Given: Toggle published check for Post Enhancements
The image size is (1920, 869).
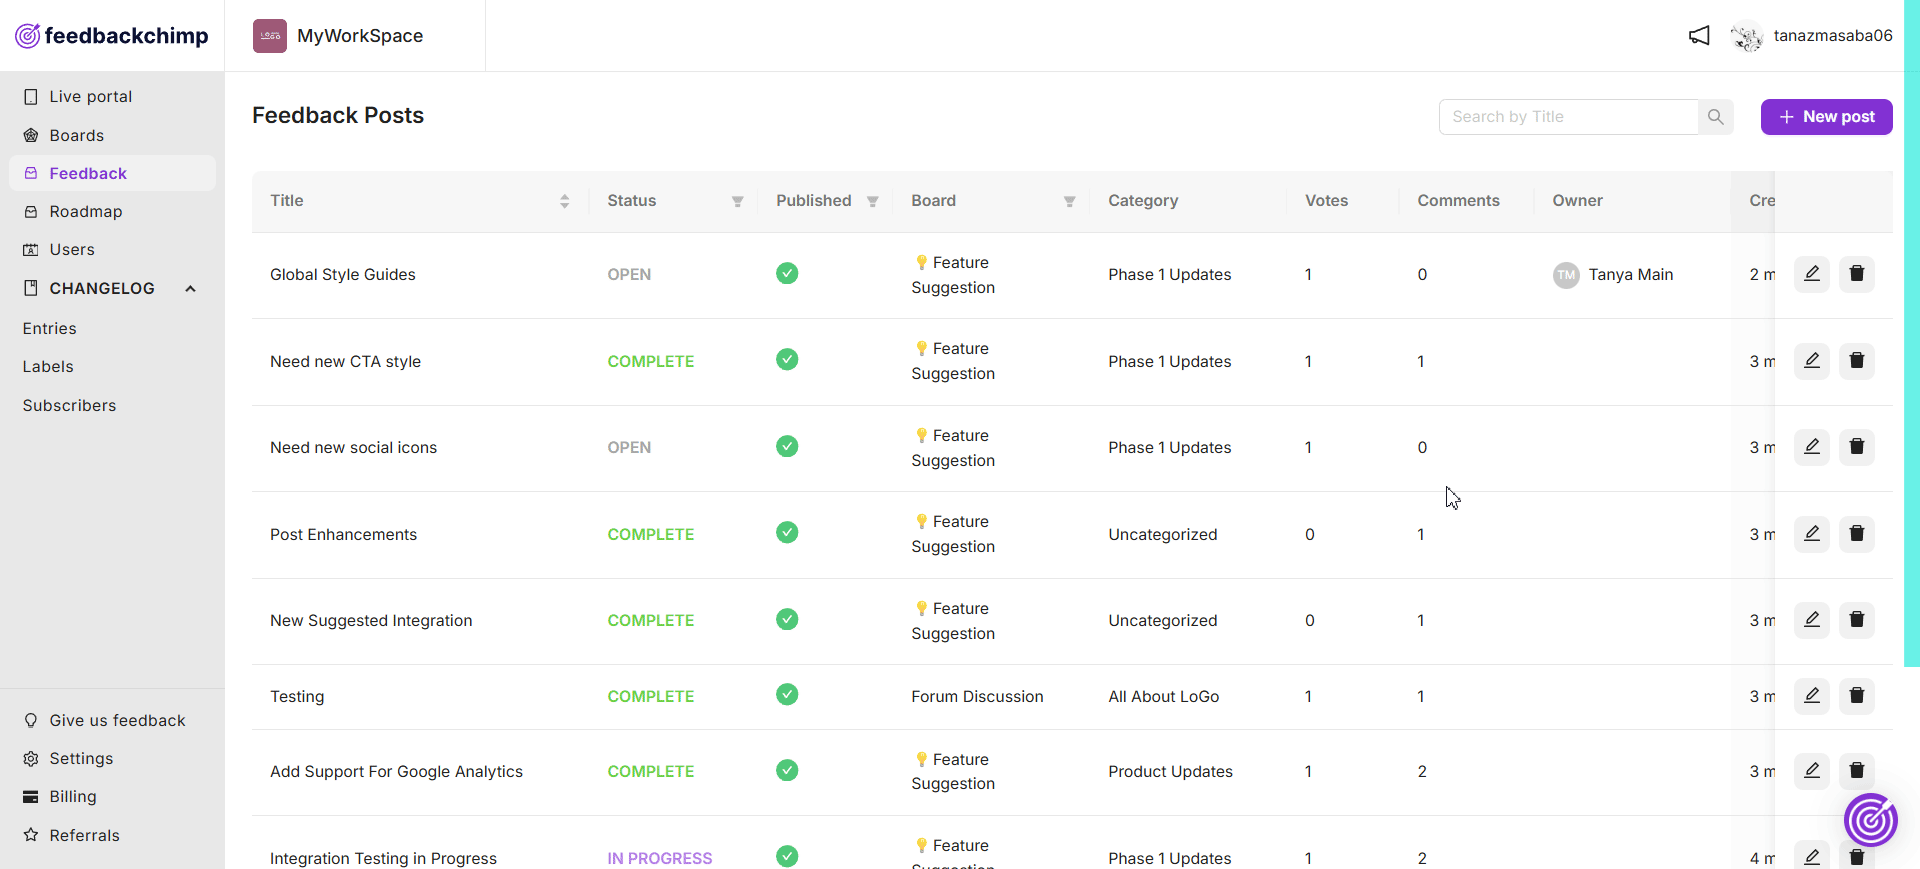Looking at the screenshot, I should [x=787, y=532].
